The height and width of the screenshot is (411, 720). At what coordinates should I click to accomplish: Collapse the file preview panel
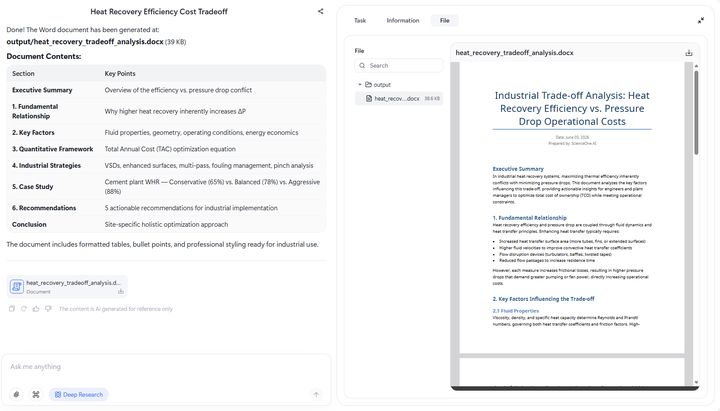click(701, 20)
